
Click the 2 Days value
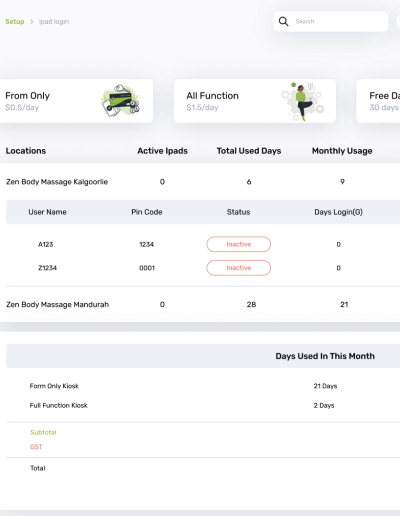pos(324,405)
